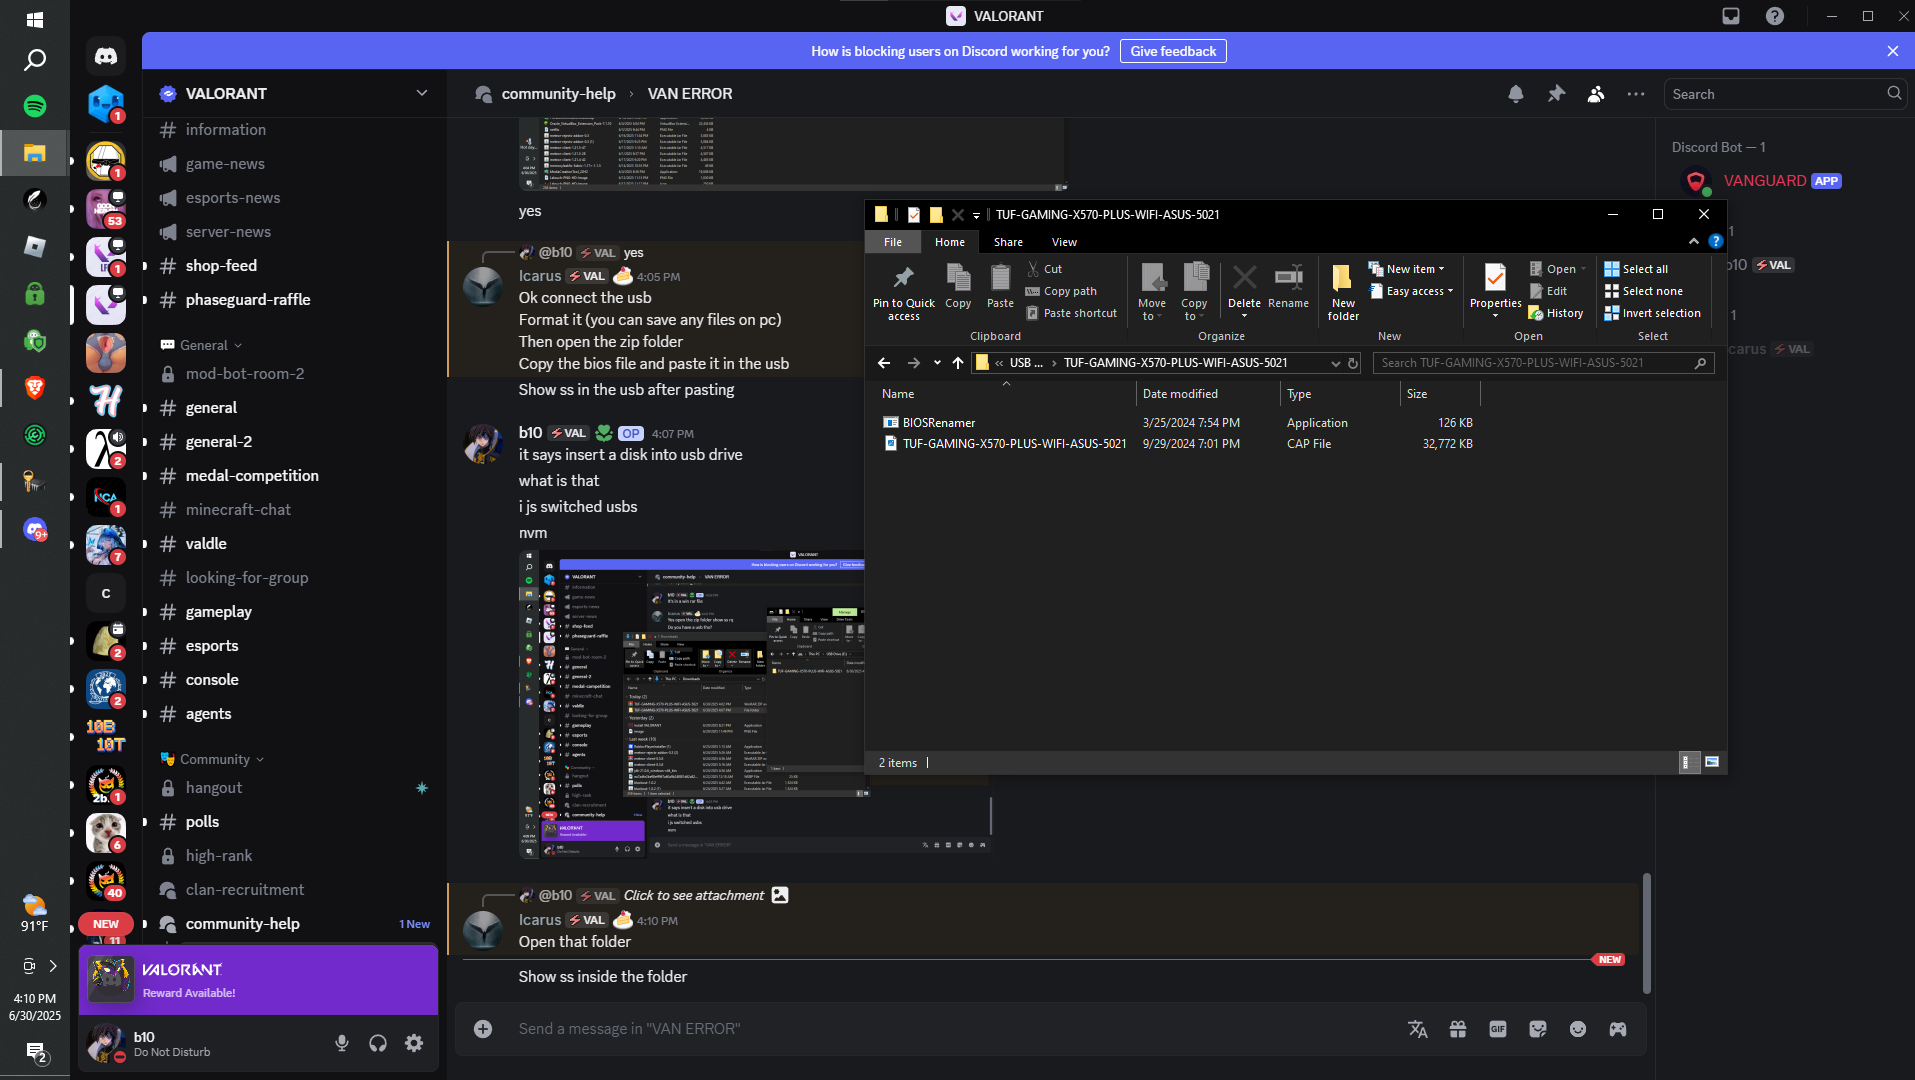This screenshot has height=1080, width=1915.
Task: Open the gift Nitro icon
Action: [1458, 1029]
